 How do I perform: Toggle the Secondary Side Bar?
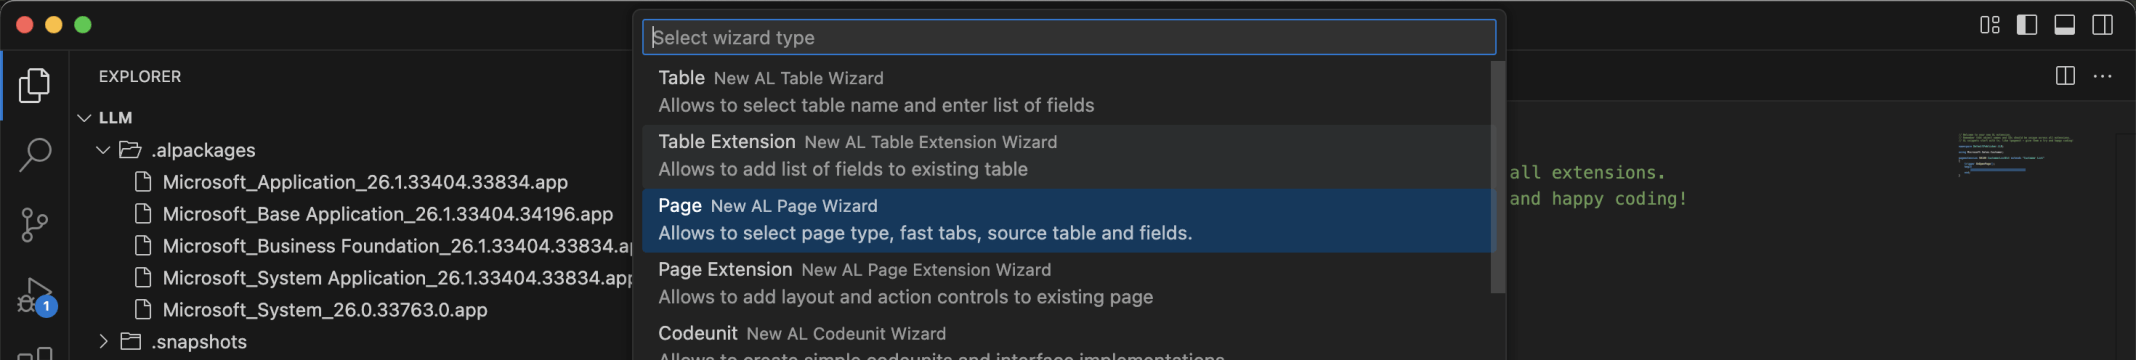coord(2103,25)
